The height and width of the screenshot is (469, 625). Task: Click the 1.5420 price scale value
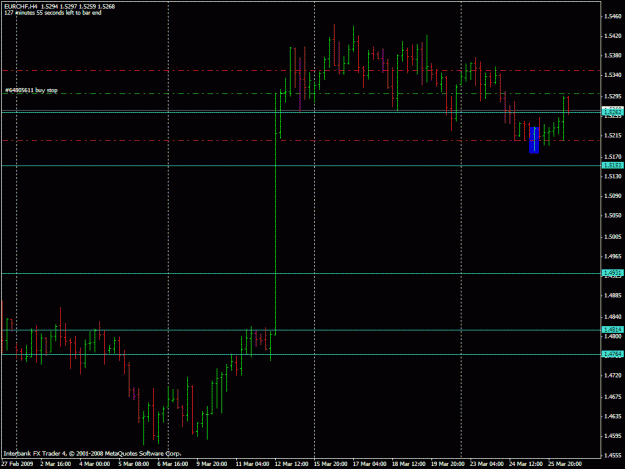[x=613, y=36]
